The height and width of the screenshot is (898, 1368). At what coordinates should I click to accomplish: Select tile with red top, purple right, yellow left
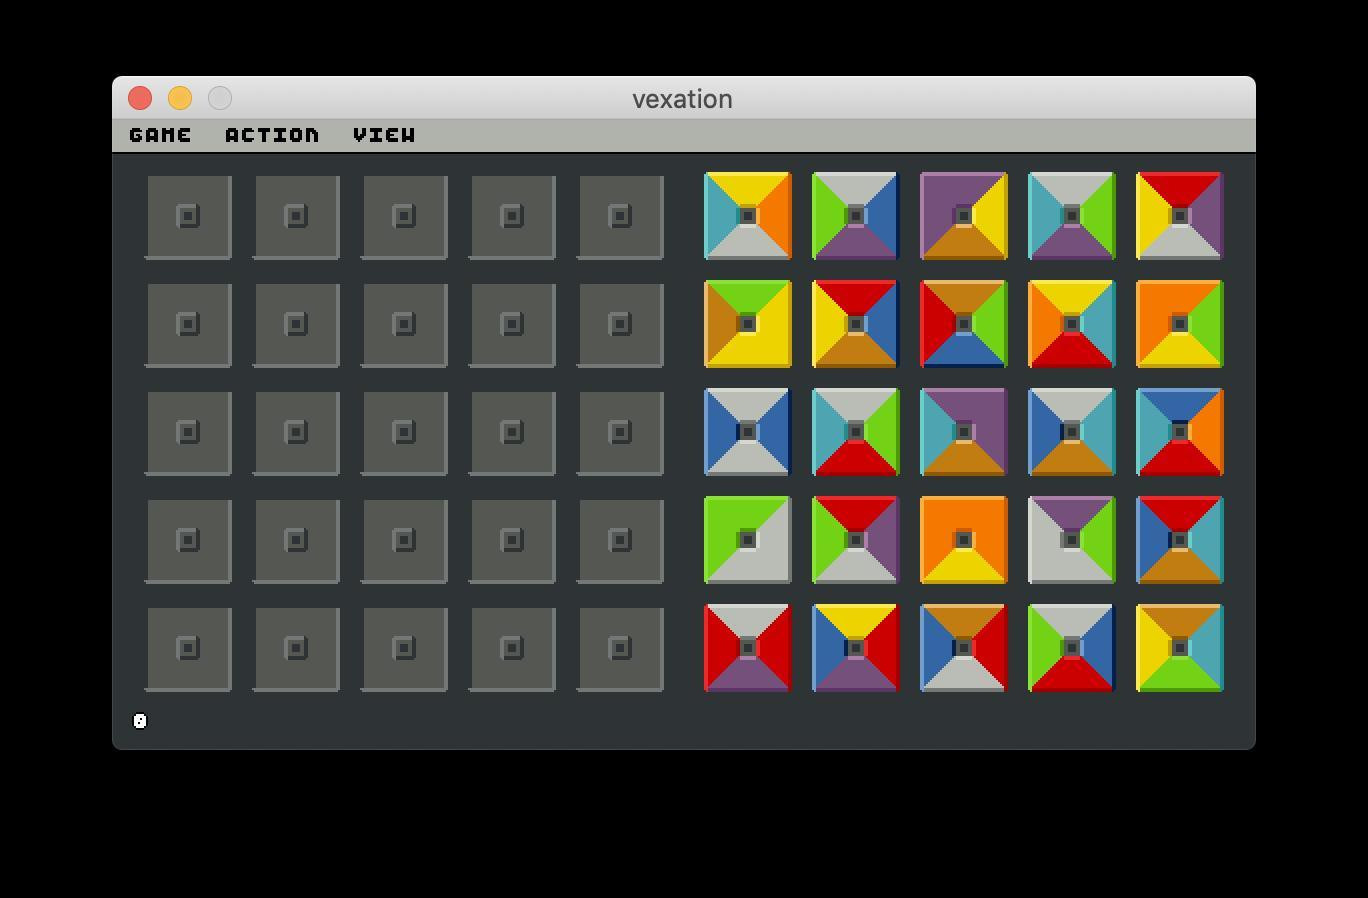click(x=1180, y=216)
